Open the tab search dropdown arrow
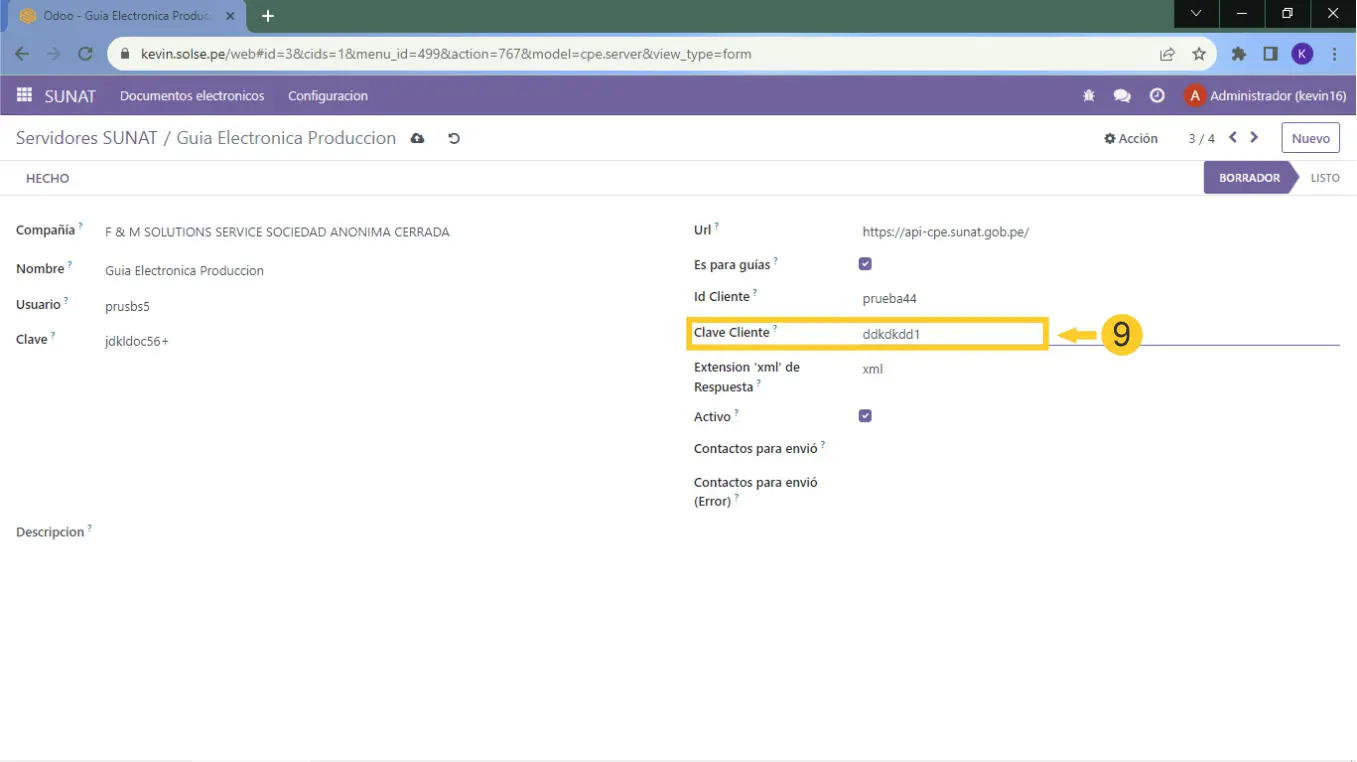 (x=1196, y=14)
